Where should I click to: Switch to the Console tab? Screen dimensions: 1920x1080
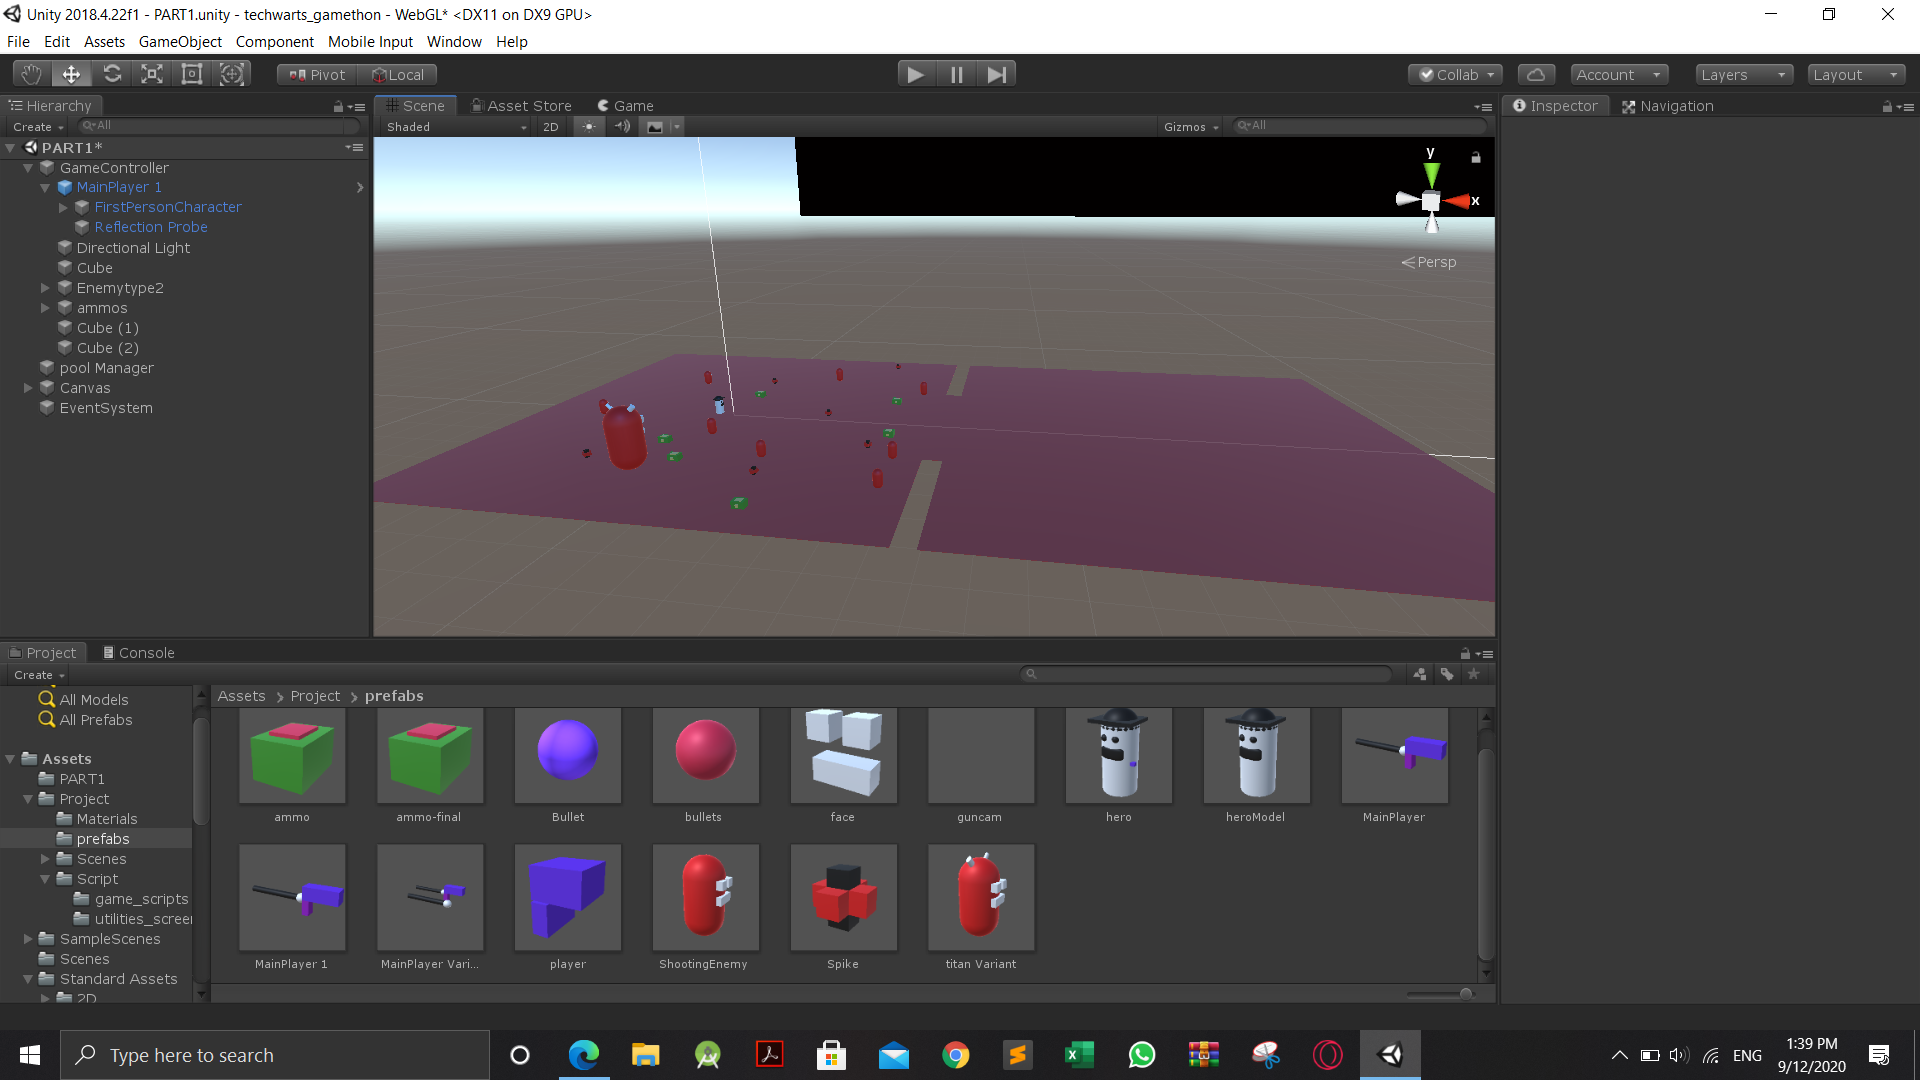138,653
